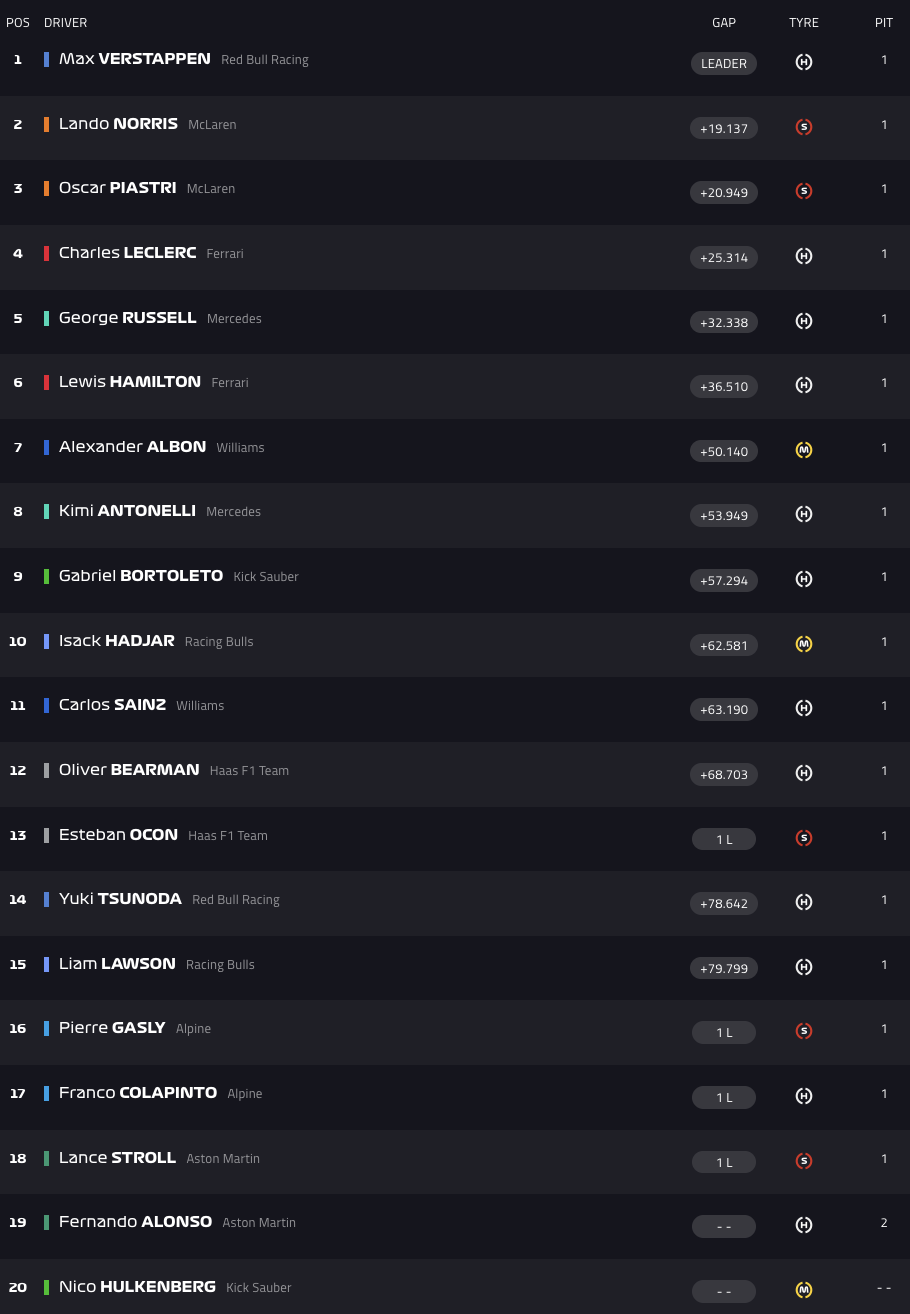
Task: Click Stroll's soft tyre icon
Action: click(x=804, y=1161)
